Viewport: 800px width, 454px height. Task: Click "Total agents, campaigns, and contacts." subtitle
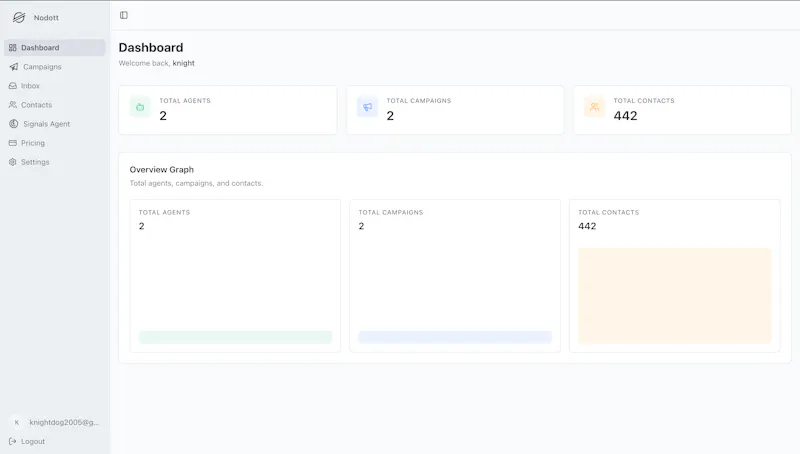point(196,183)
